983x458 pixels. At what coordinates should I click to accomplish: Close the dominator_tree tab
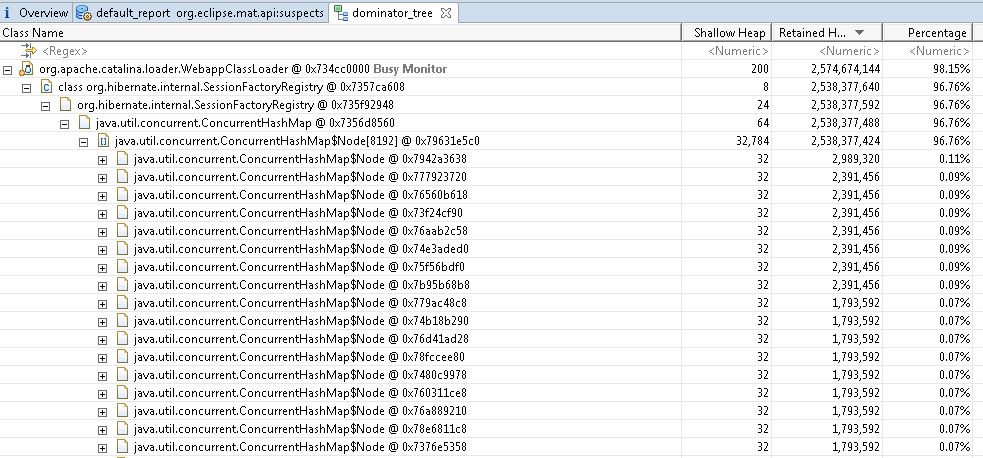(446, 13)
